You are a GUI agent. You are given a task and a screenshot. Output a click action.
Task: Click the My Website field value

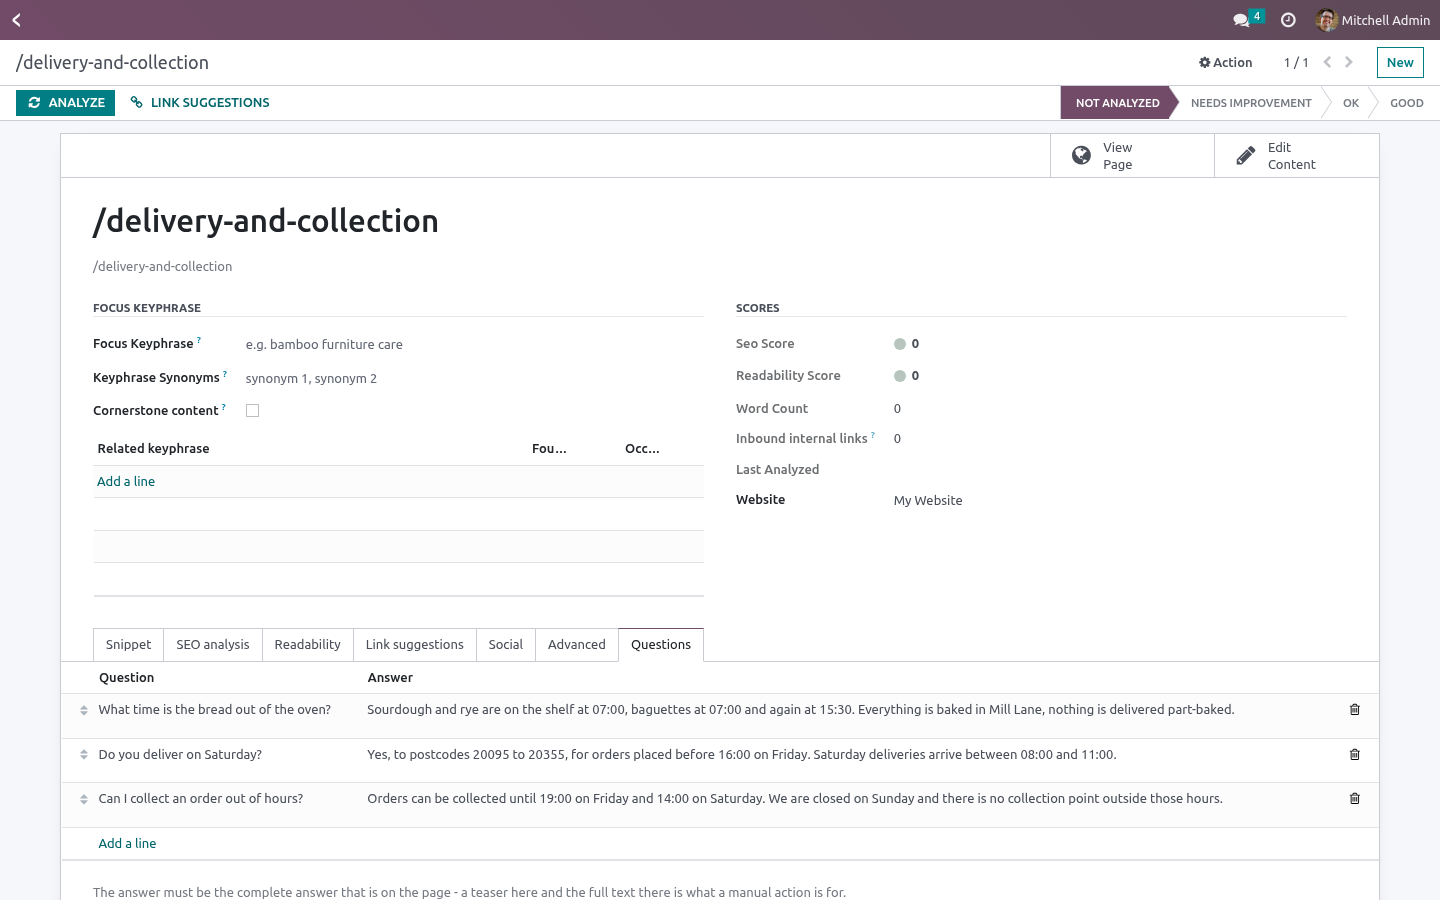tap(928, 500)
